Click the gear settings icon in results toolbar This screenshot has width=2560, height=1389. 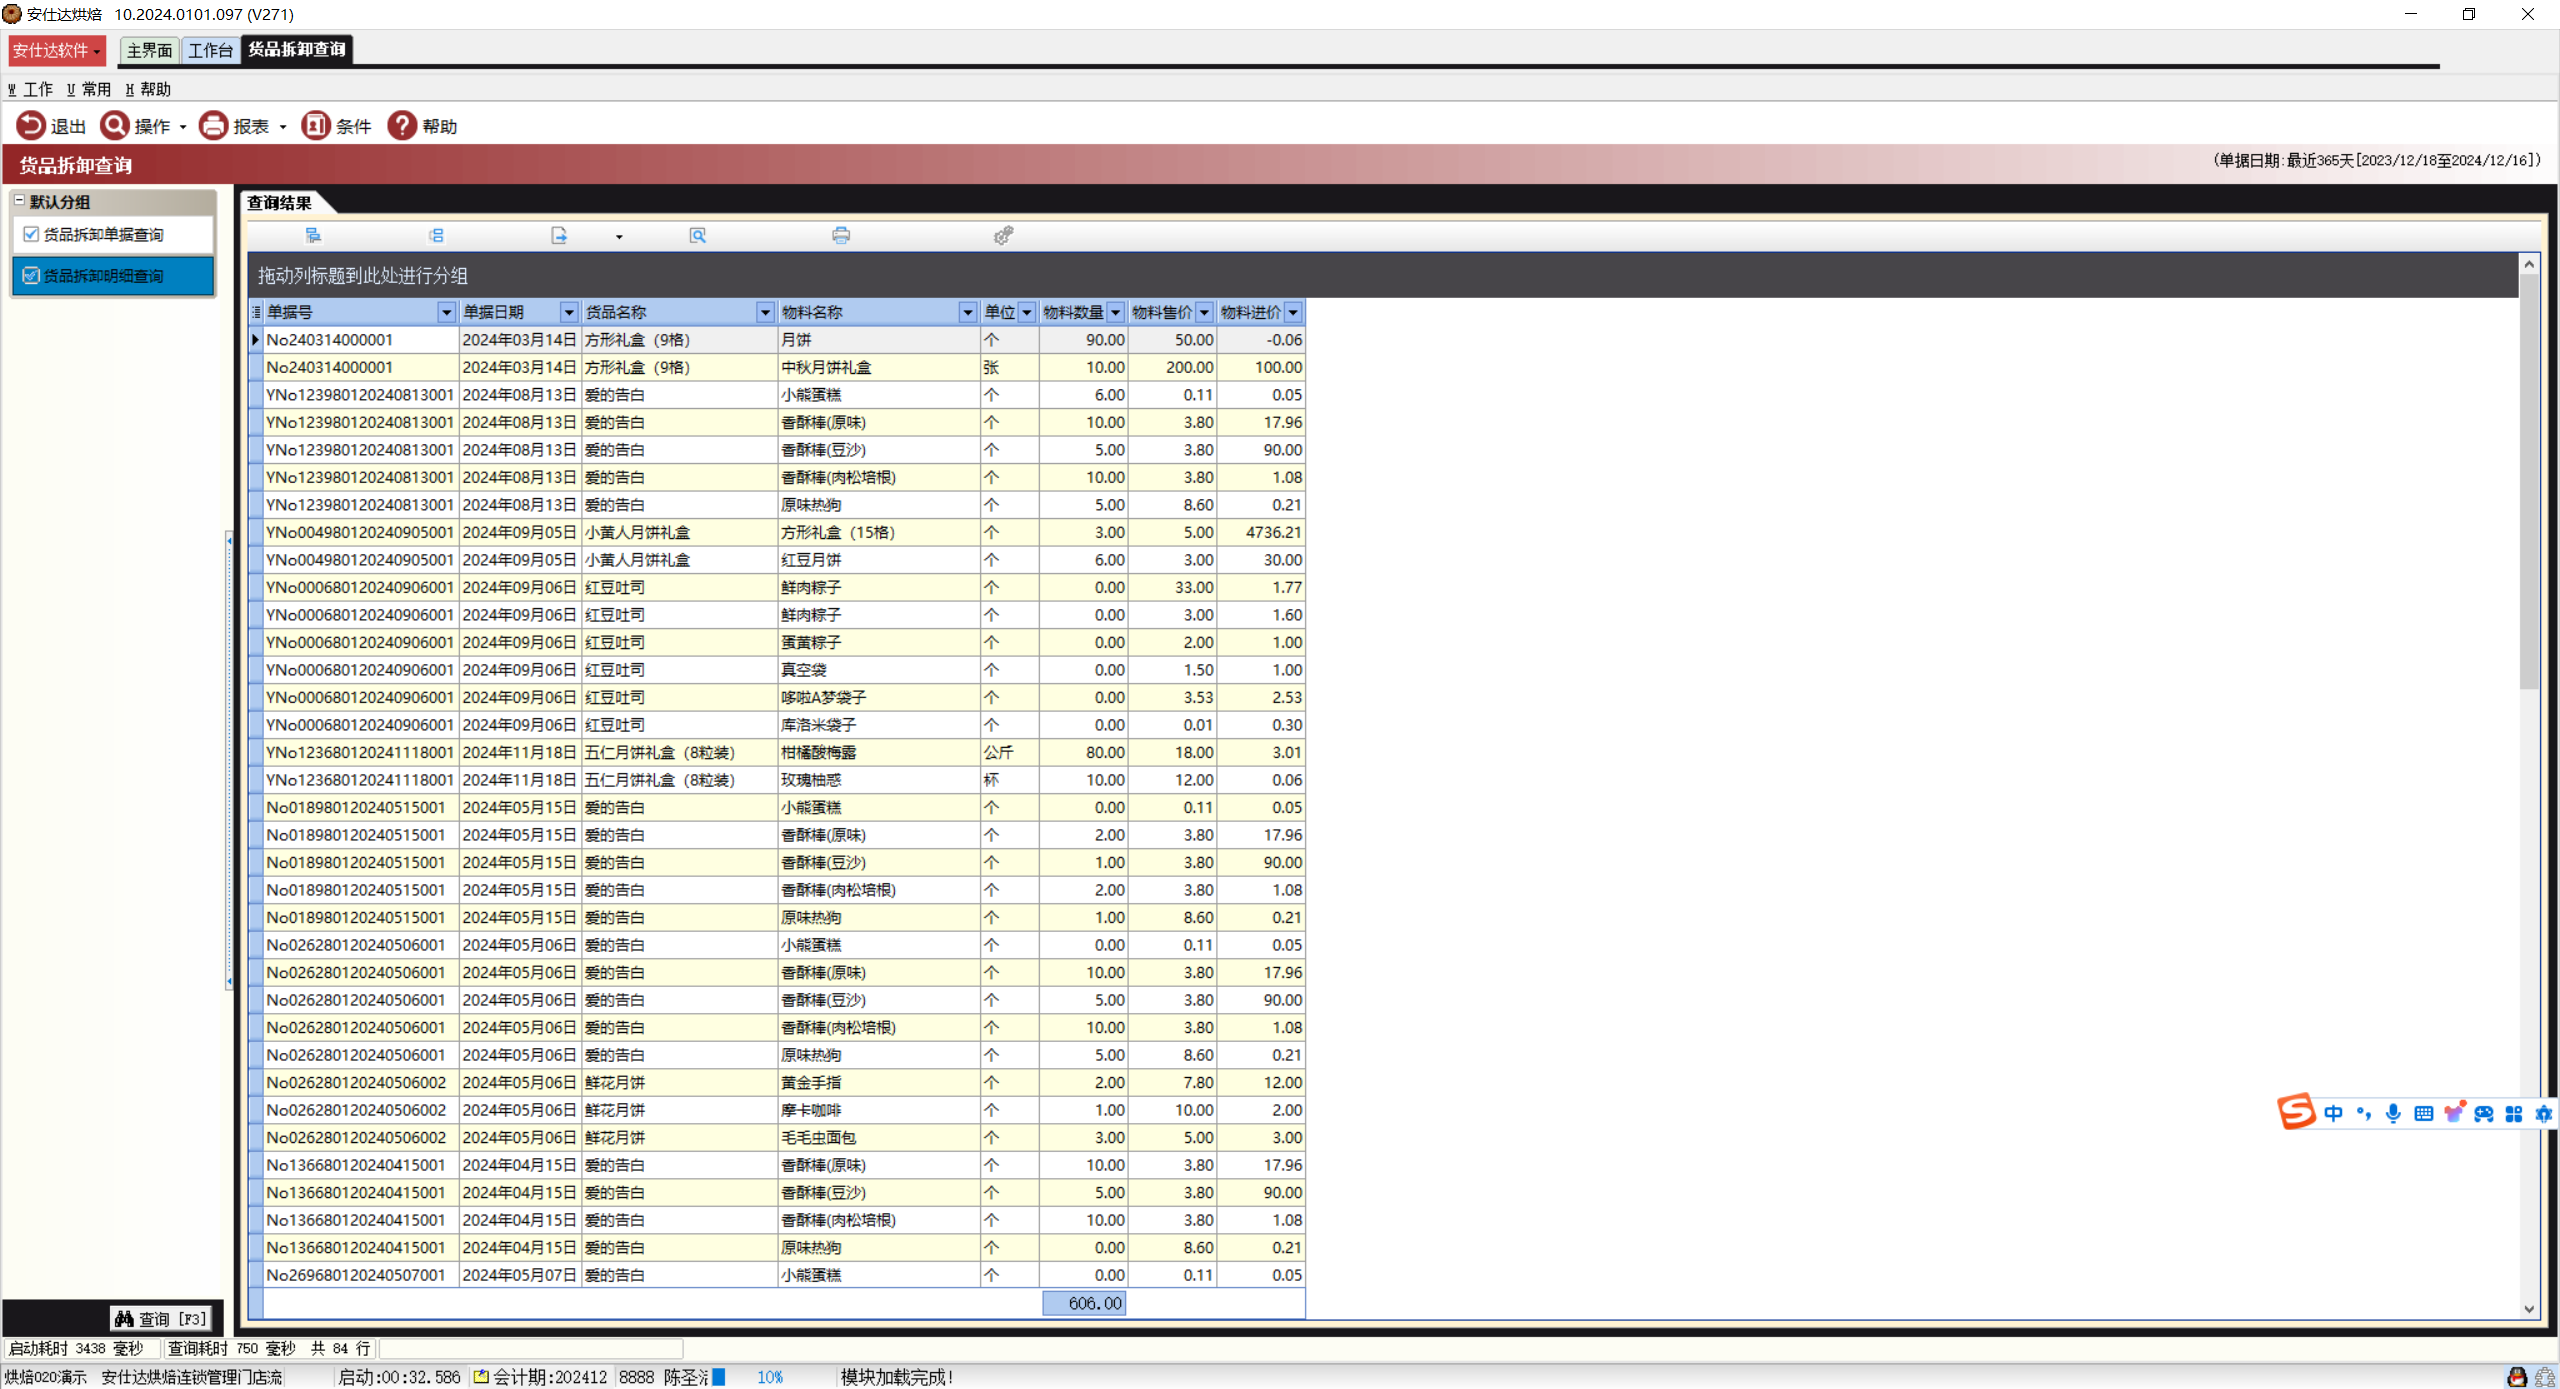click(x=1003, y=236)
